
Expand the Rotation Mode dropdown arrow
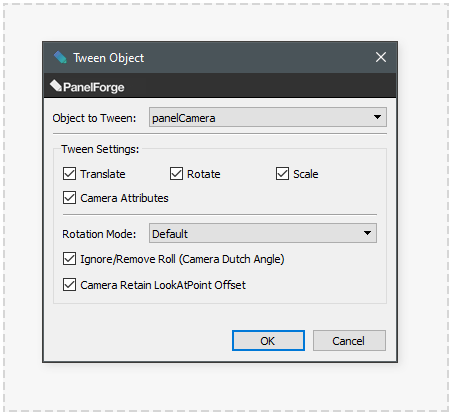pos(367,233)
